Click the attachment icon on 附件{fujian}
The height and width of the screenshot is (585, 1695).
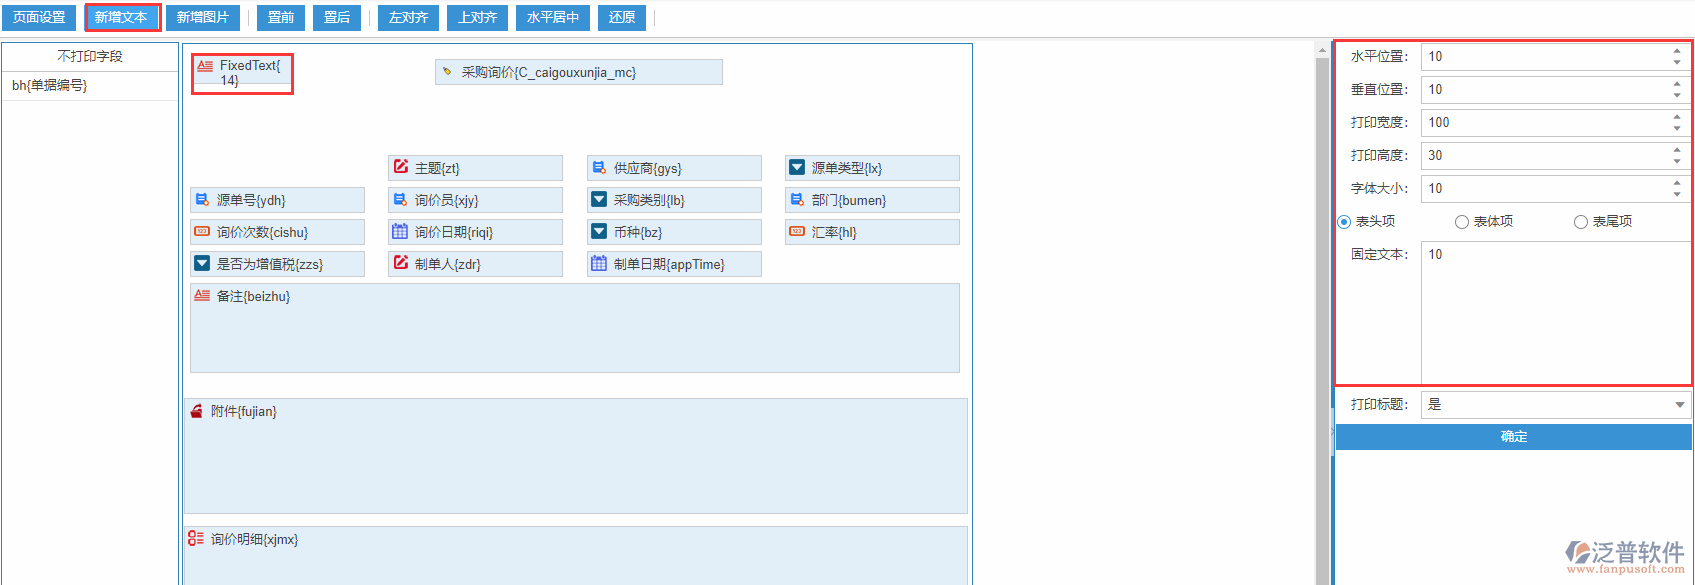coord(196,411)
